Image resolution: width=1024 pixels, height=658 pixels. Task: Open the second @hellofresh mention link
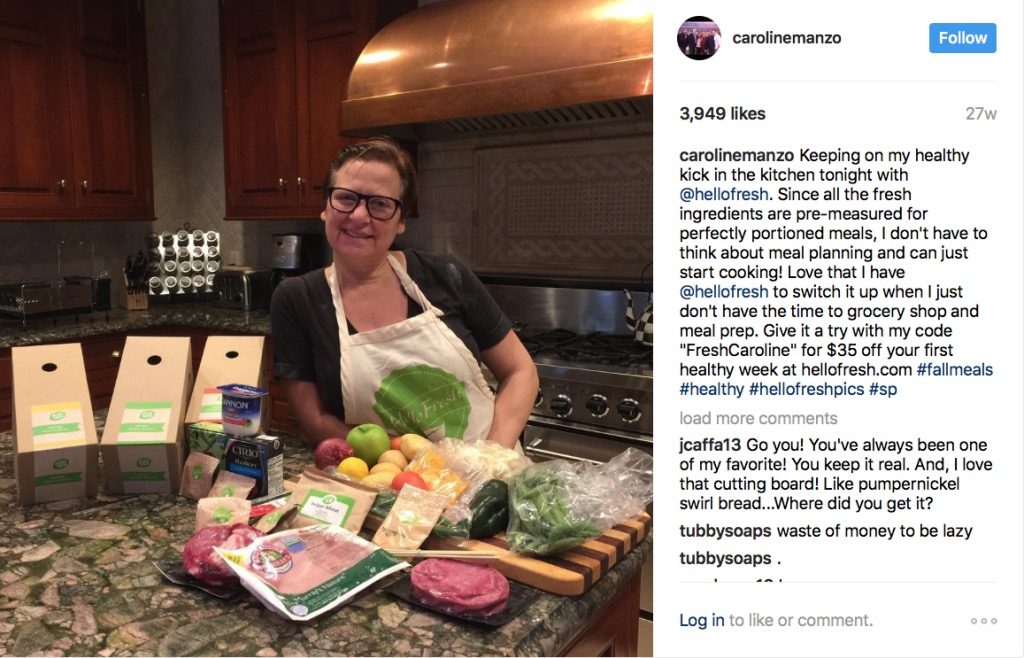pos(724,292)
